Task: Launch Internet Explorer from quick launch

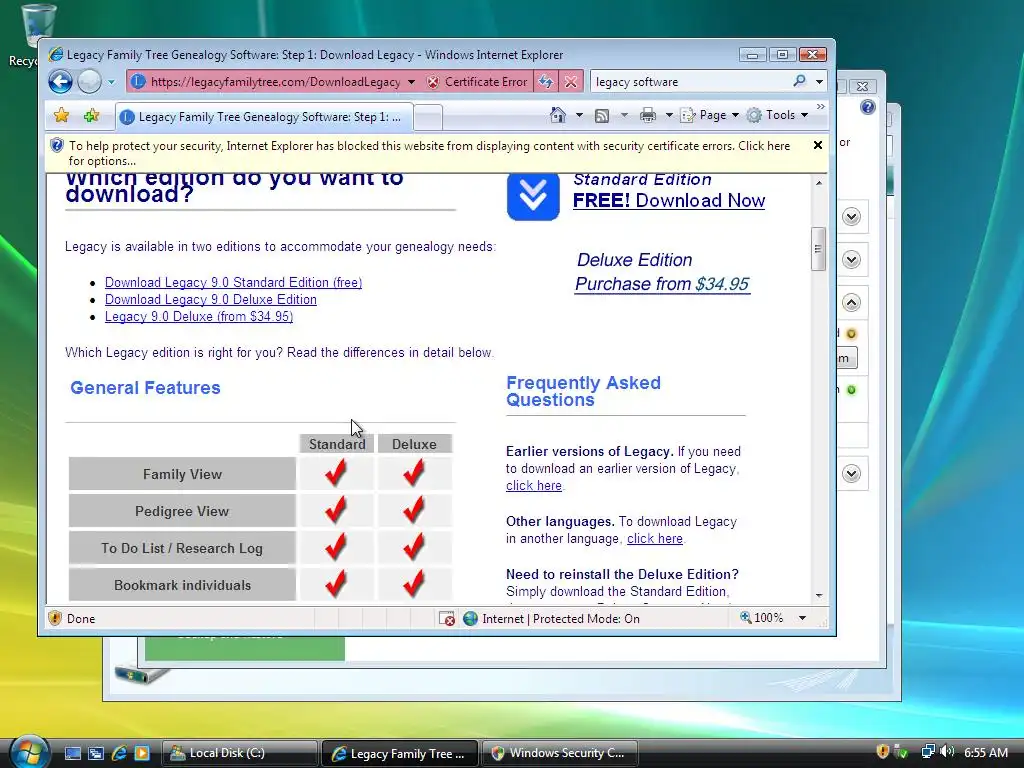Action: (119, 753)
